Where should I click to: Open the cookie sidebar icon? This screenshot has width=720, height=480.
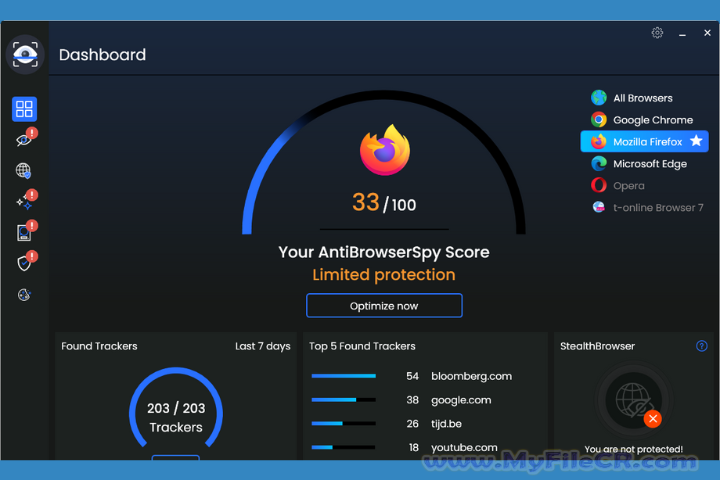(x=24, y=294)
